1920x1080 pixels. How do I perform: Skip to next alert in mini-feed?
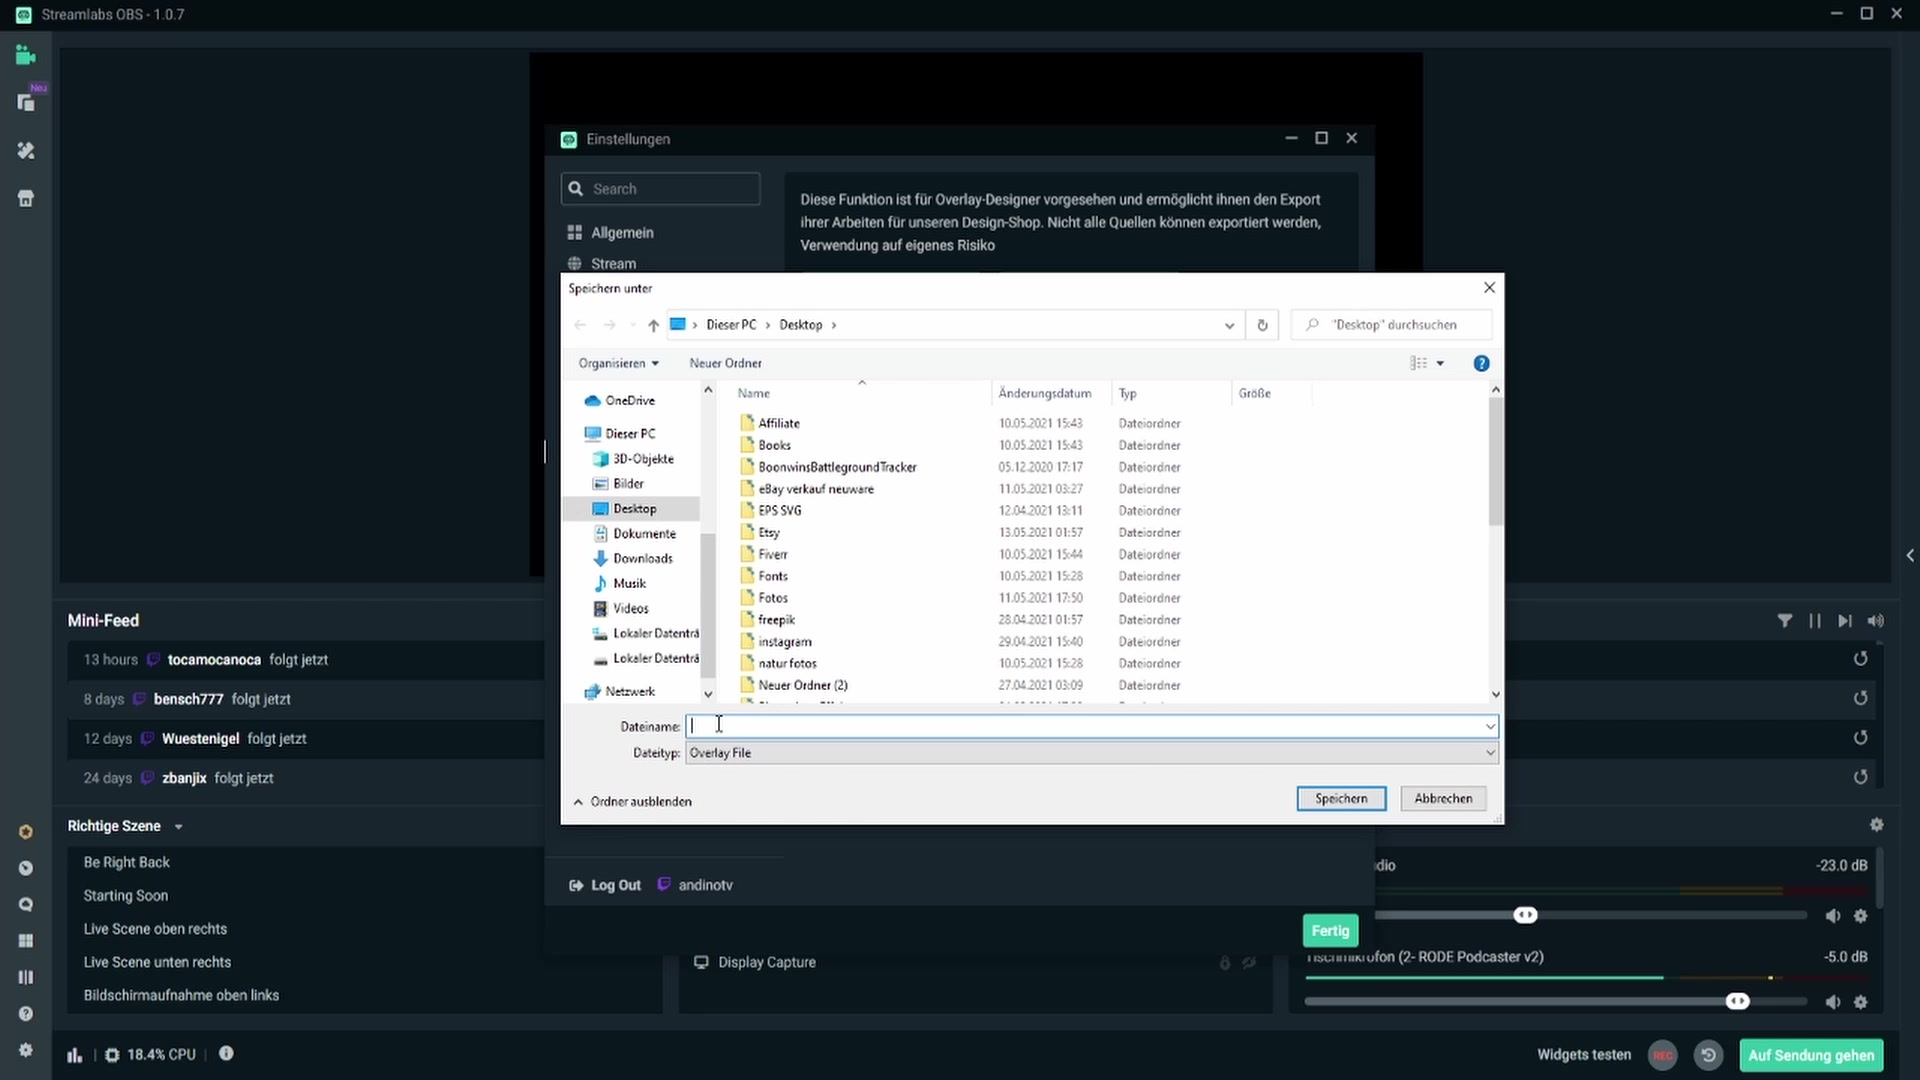pos(1844,621)
